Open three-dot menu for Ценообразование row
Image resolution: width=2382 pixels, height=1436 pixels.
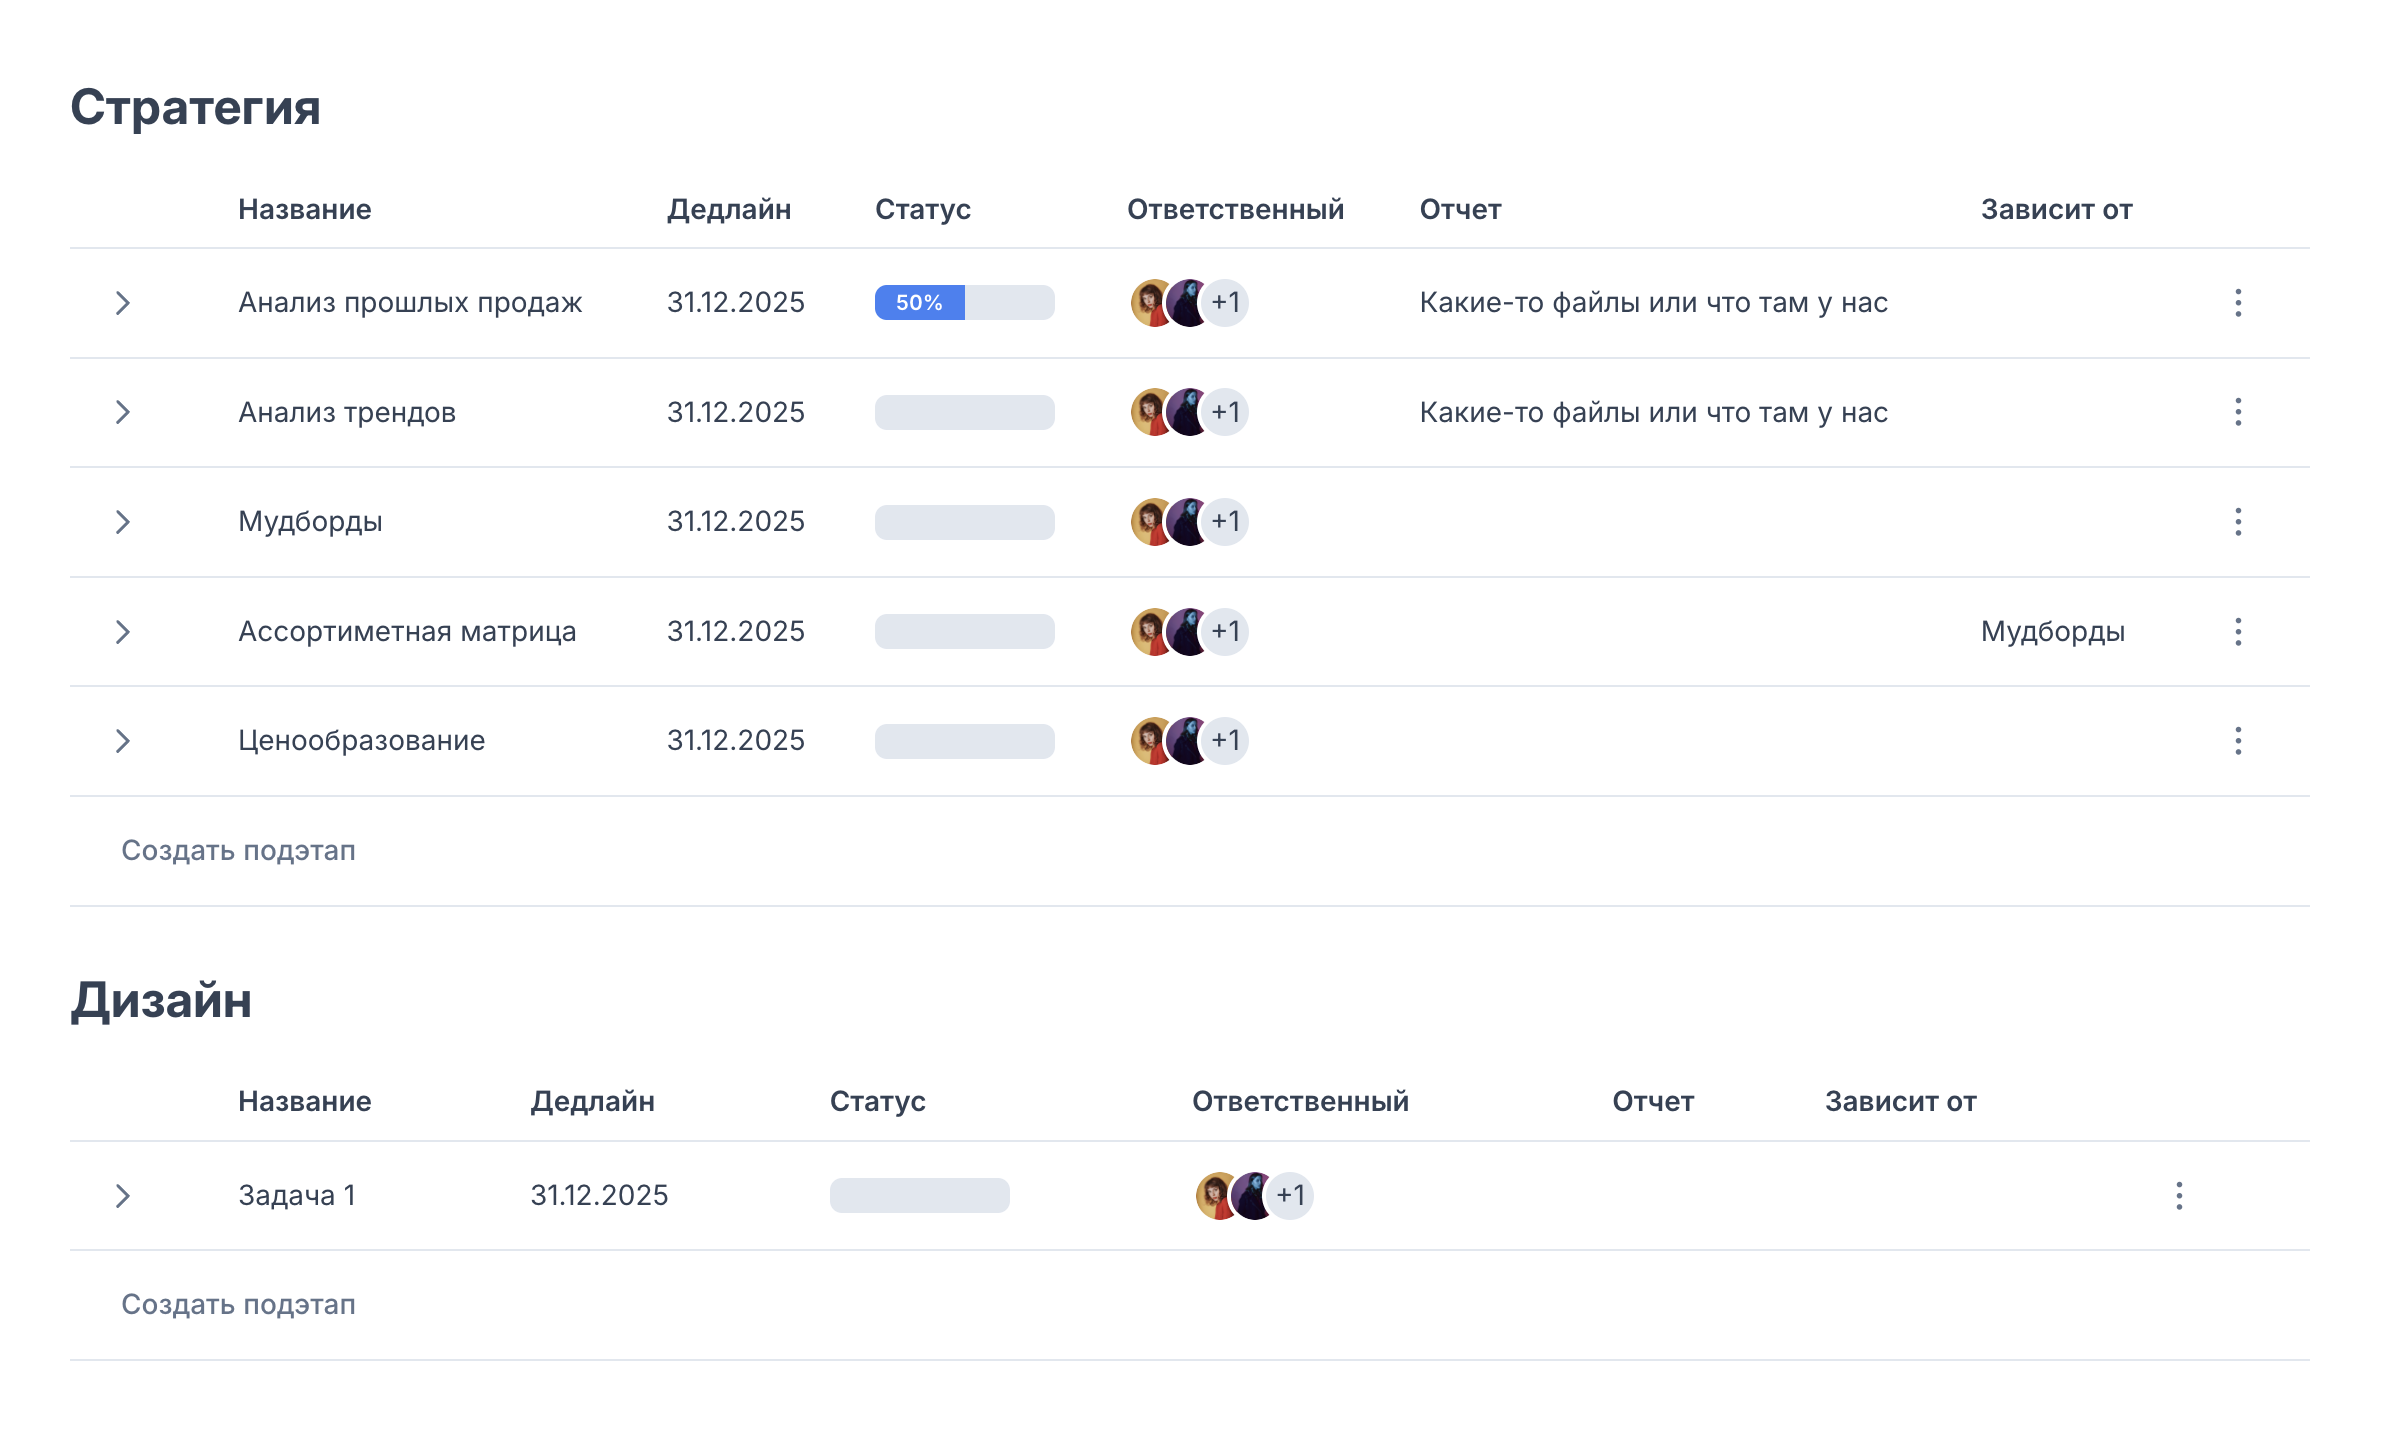pyautogui.click(x=2238, y=741)
